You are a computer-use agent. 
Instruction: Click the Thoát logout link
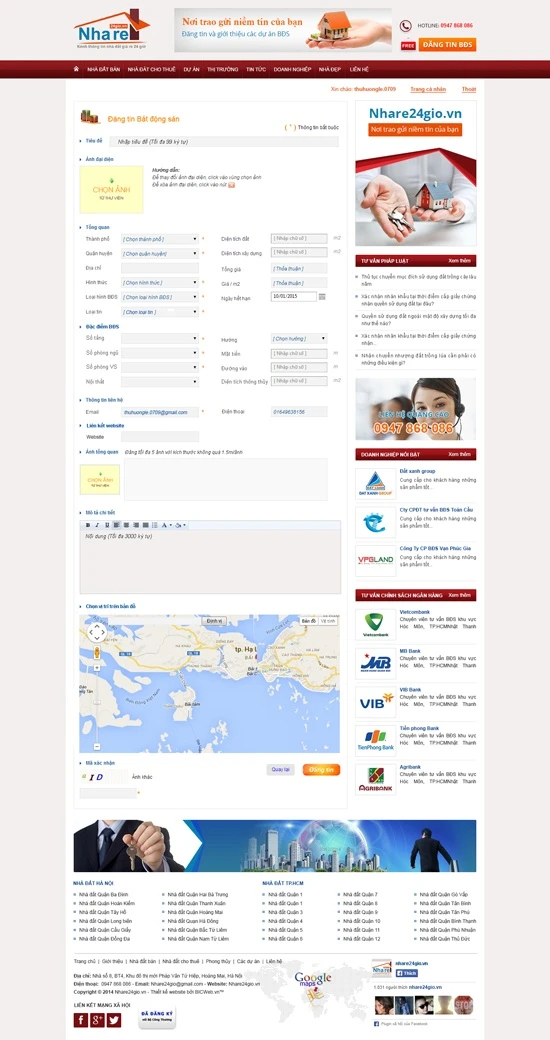point(469,89)
